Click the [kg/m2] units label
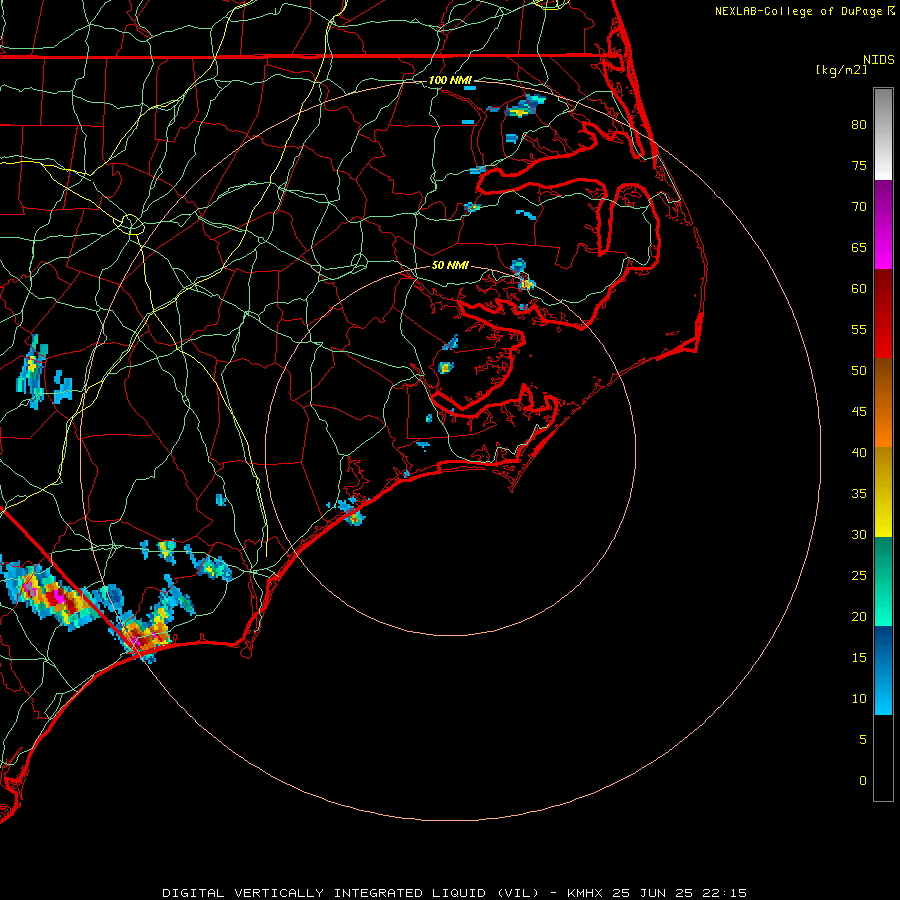 coord(841,70)
